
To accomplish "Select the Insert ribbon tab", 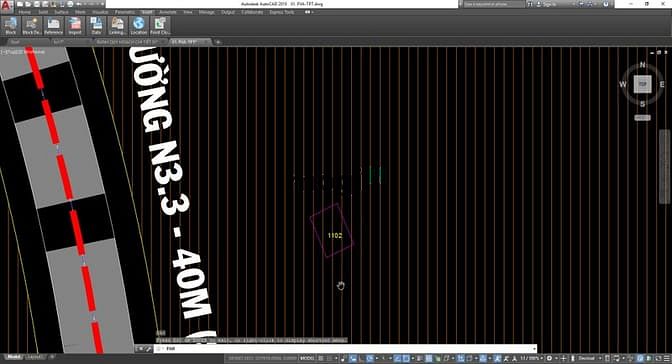I will click(x=147, y=12).
